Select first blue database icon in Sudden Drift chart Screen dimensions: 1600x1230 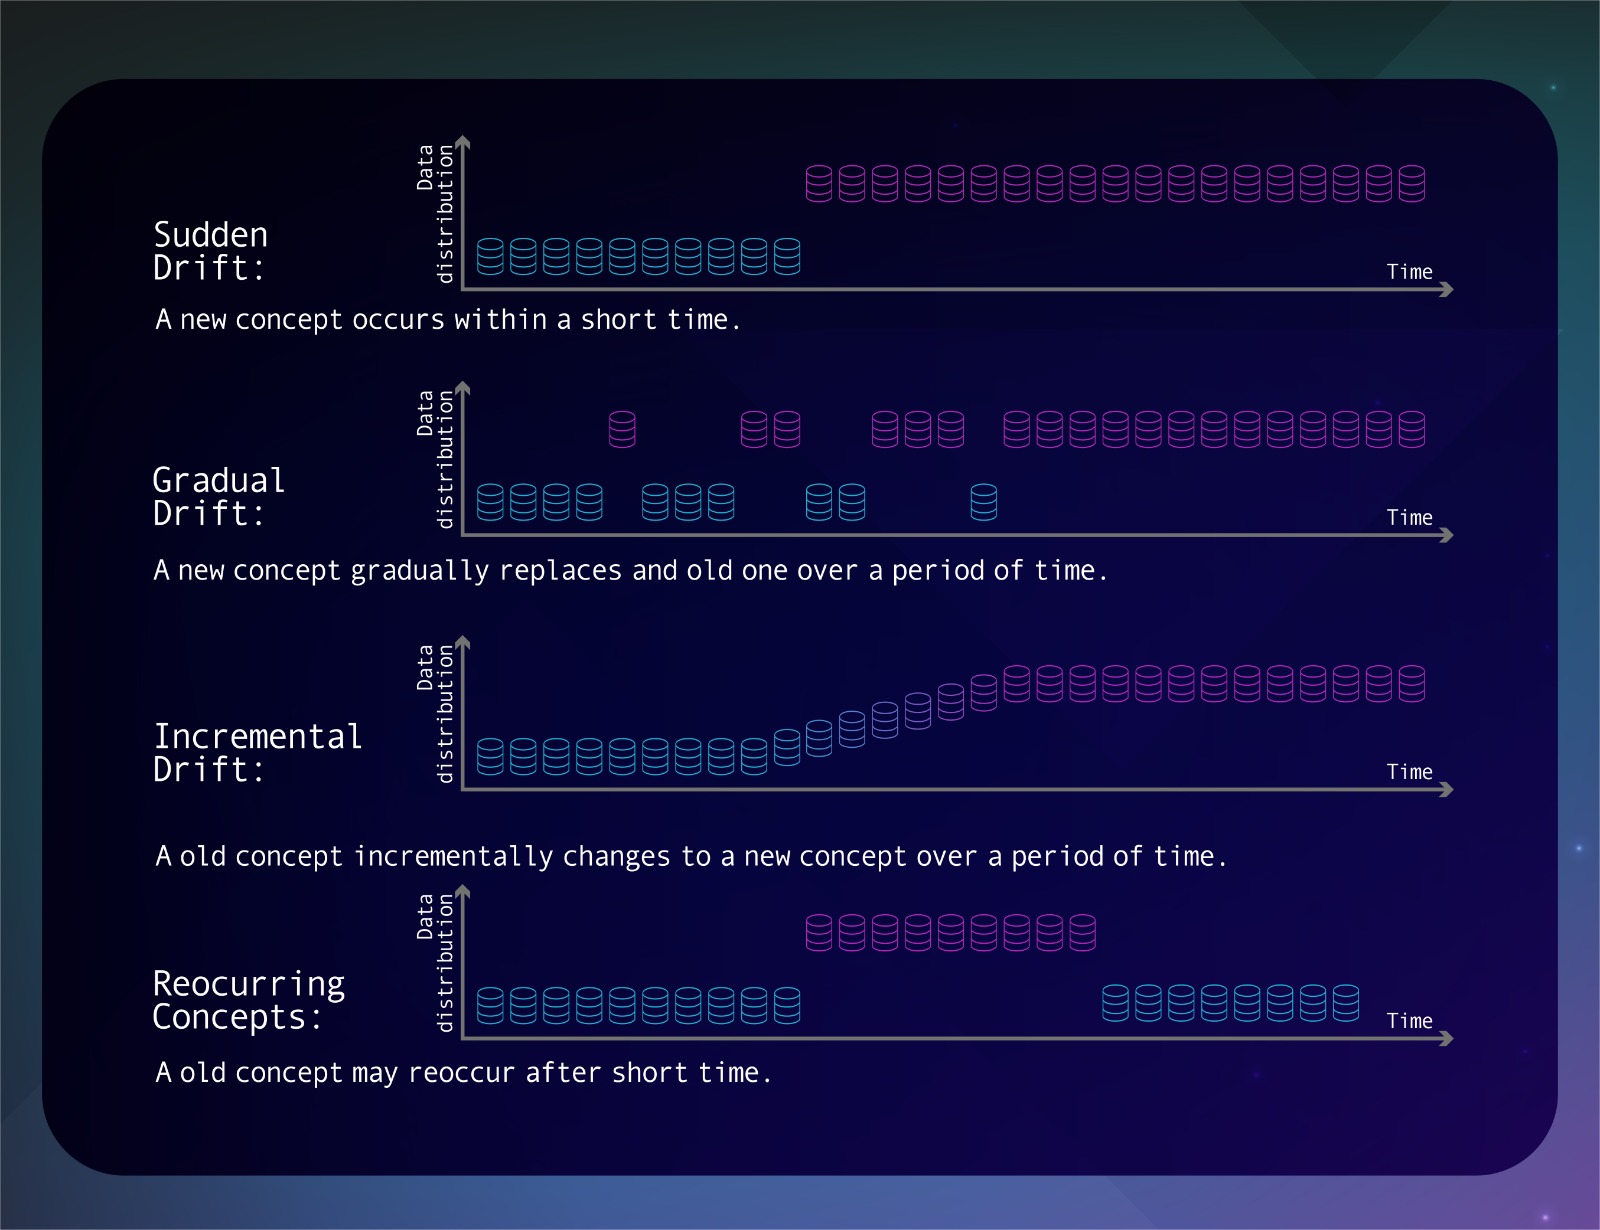tap(490, 256)
